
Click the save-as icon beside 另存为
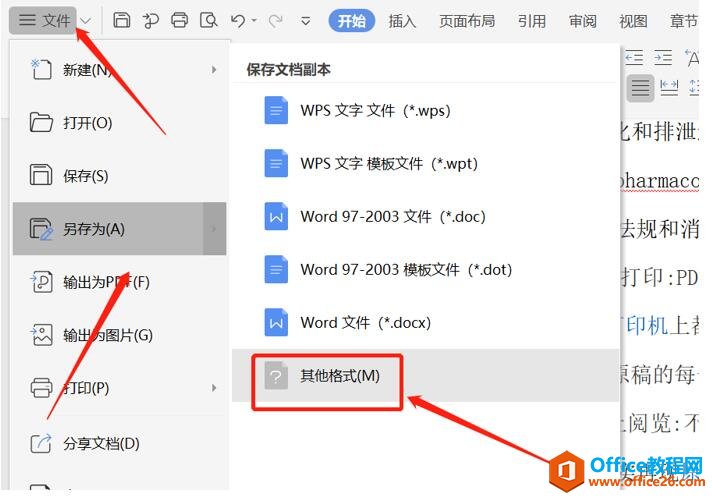41,229
